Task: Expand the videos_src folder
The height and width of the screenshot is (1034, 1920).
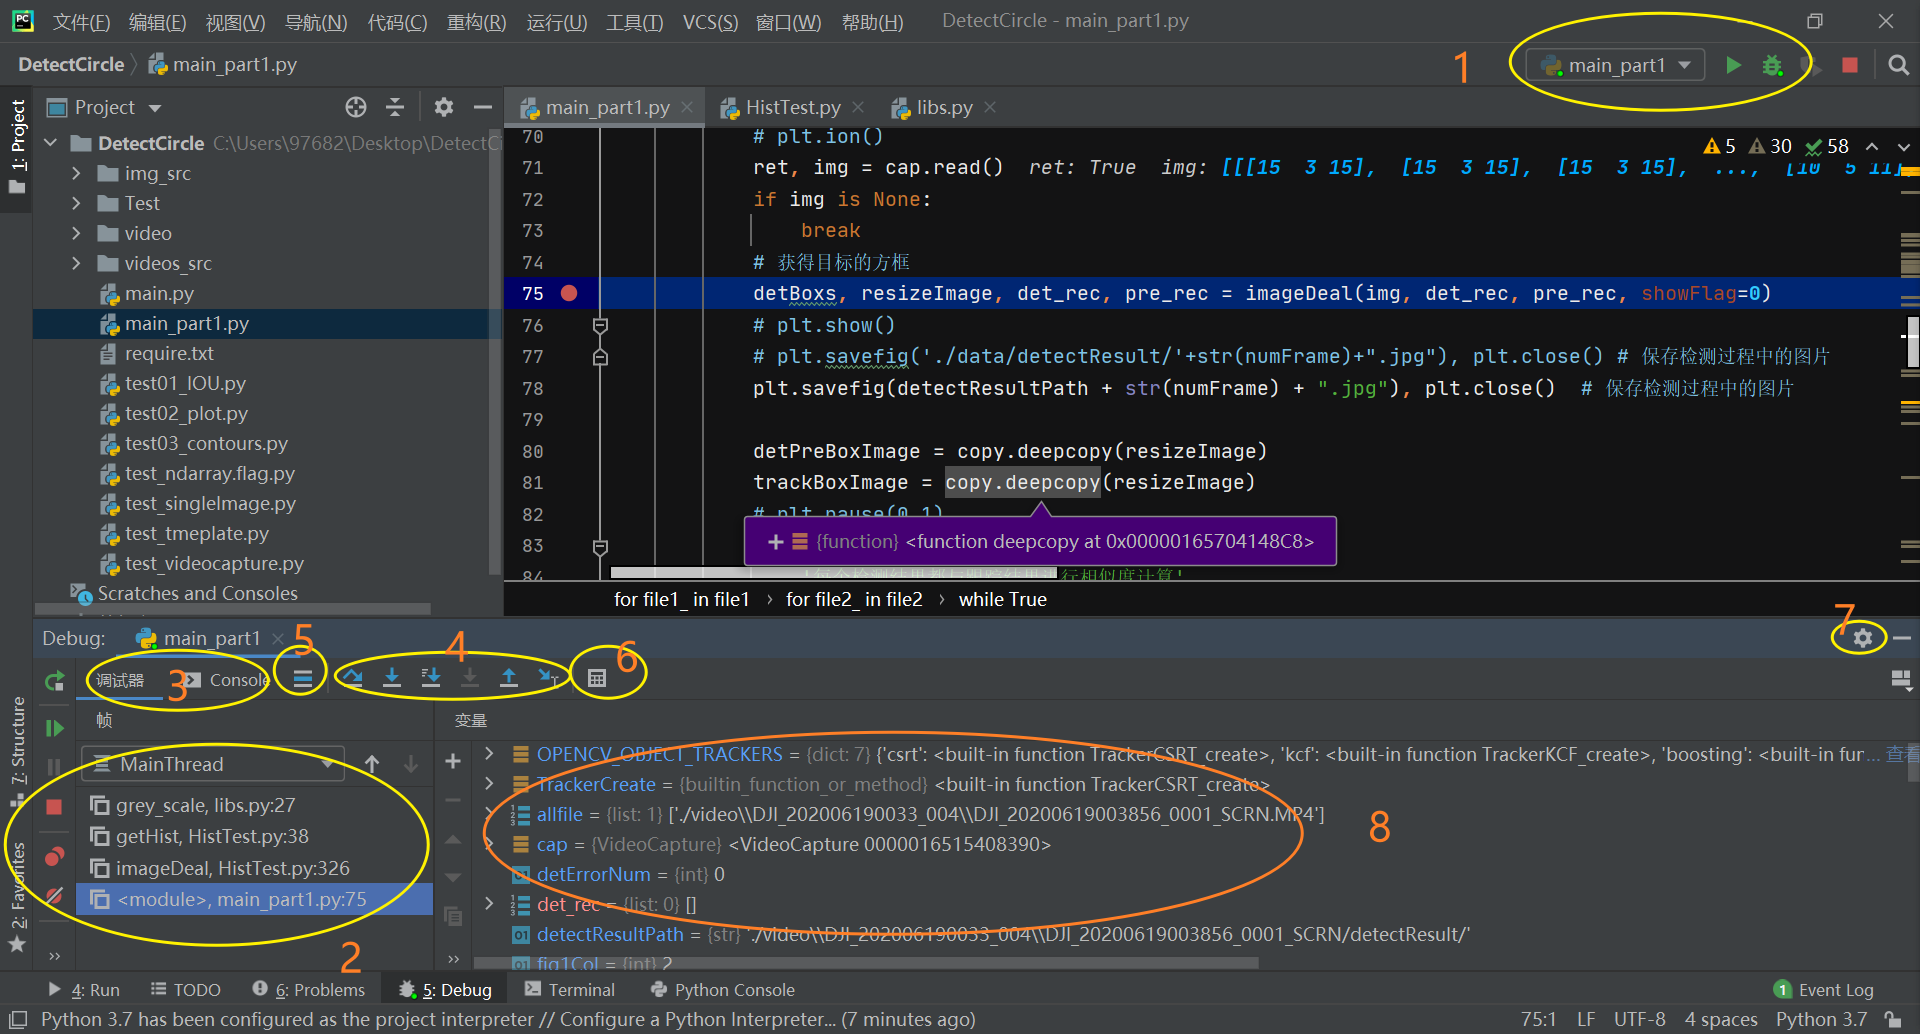Action: click(77, 263)
